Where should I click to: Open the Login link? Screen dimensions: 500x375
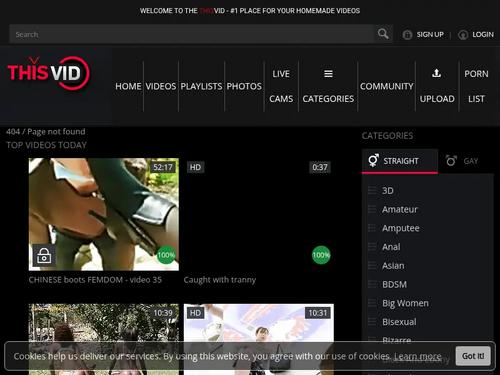(483, 35)
